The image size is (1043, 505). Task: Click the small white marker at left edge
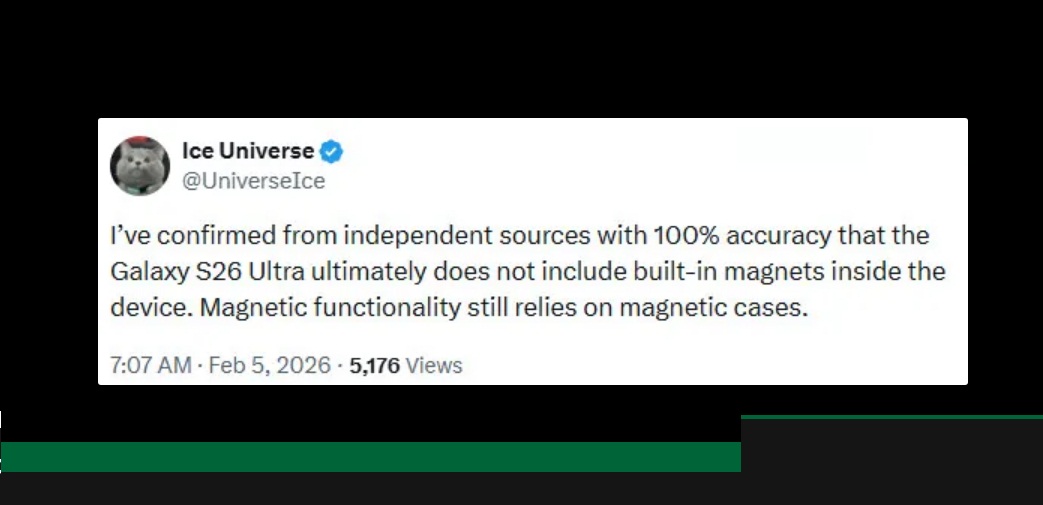click(1, 419)
